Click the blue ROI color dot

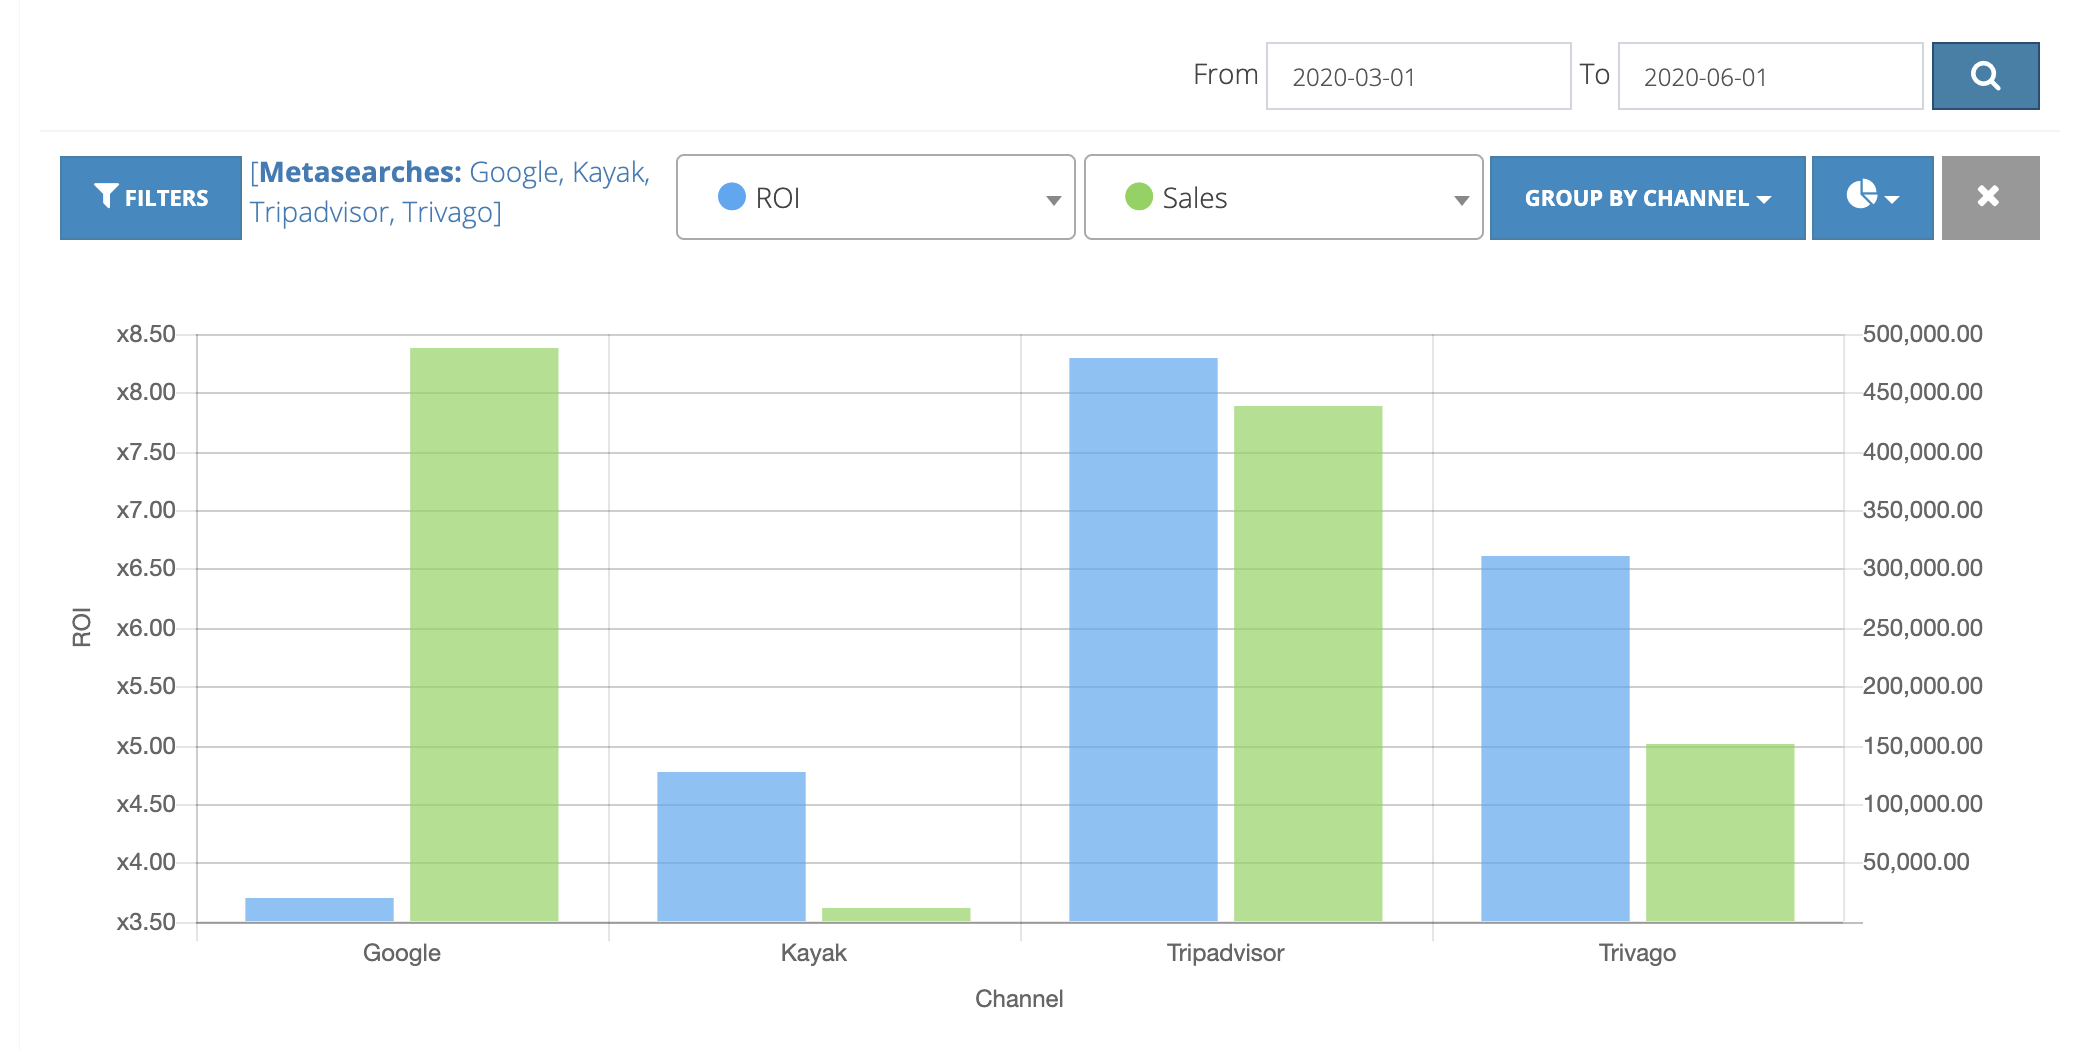tap(732, 197)
